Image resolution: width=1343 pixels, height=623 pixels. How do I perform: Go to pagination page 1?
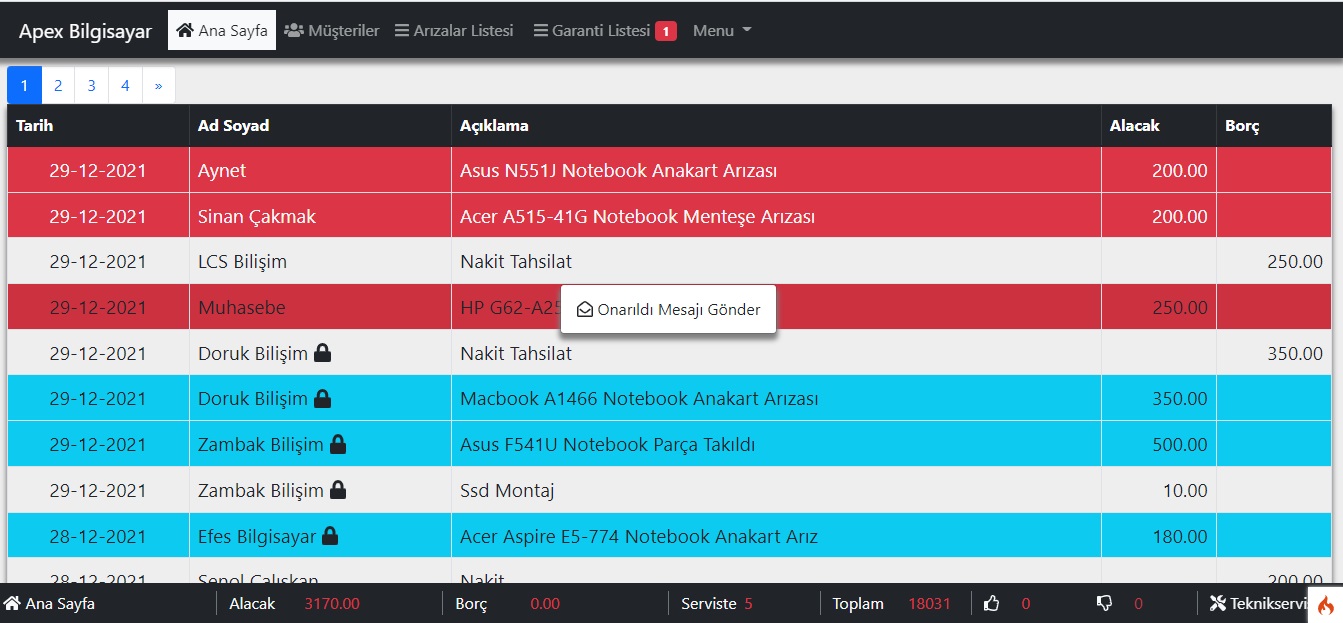click(24, 85)
